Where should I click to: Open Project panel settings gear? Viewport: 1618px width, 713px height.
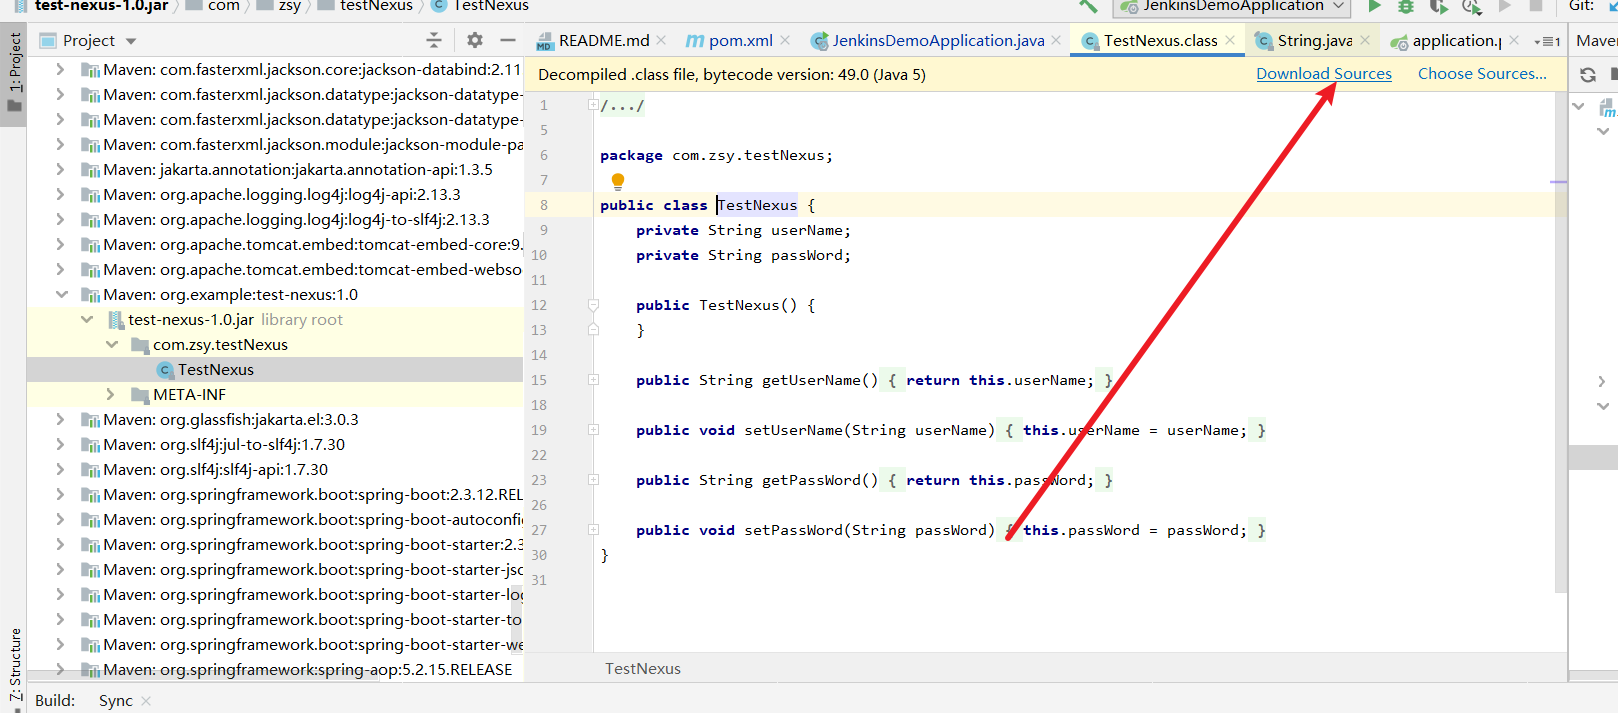coord(475,40)
